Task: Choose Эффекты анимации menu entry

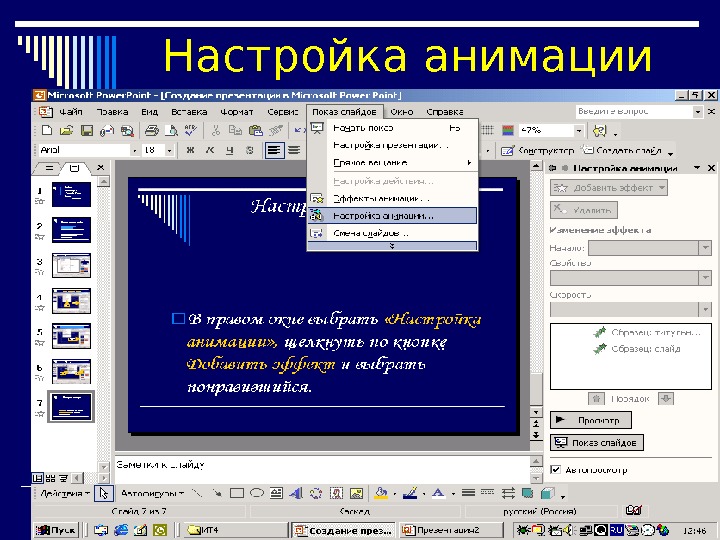Action: (x=392, y=198)
